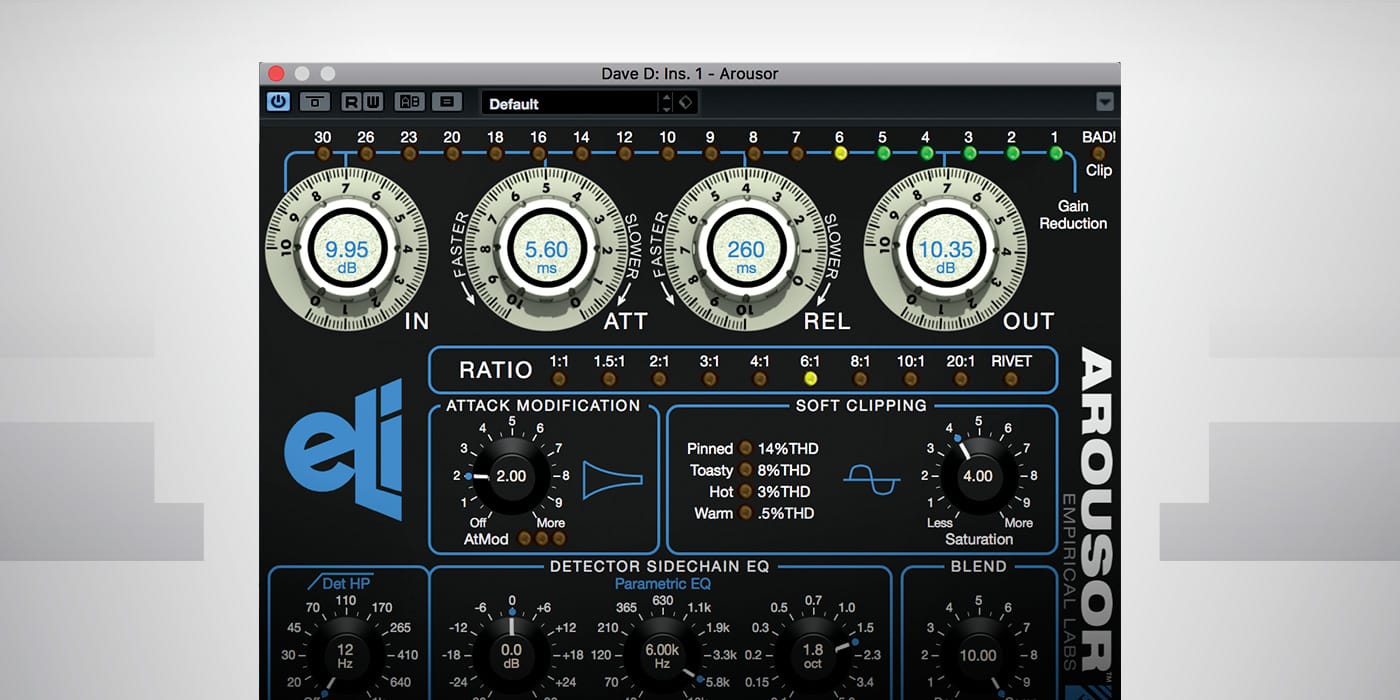1400x700 pixels.
Task: Switch between A/B settings
Action: (410, 102)
